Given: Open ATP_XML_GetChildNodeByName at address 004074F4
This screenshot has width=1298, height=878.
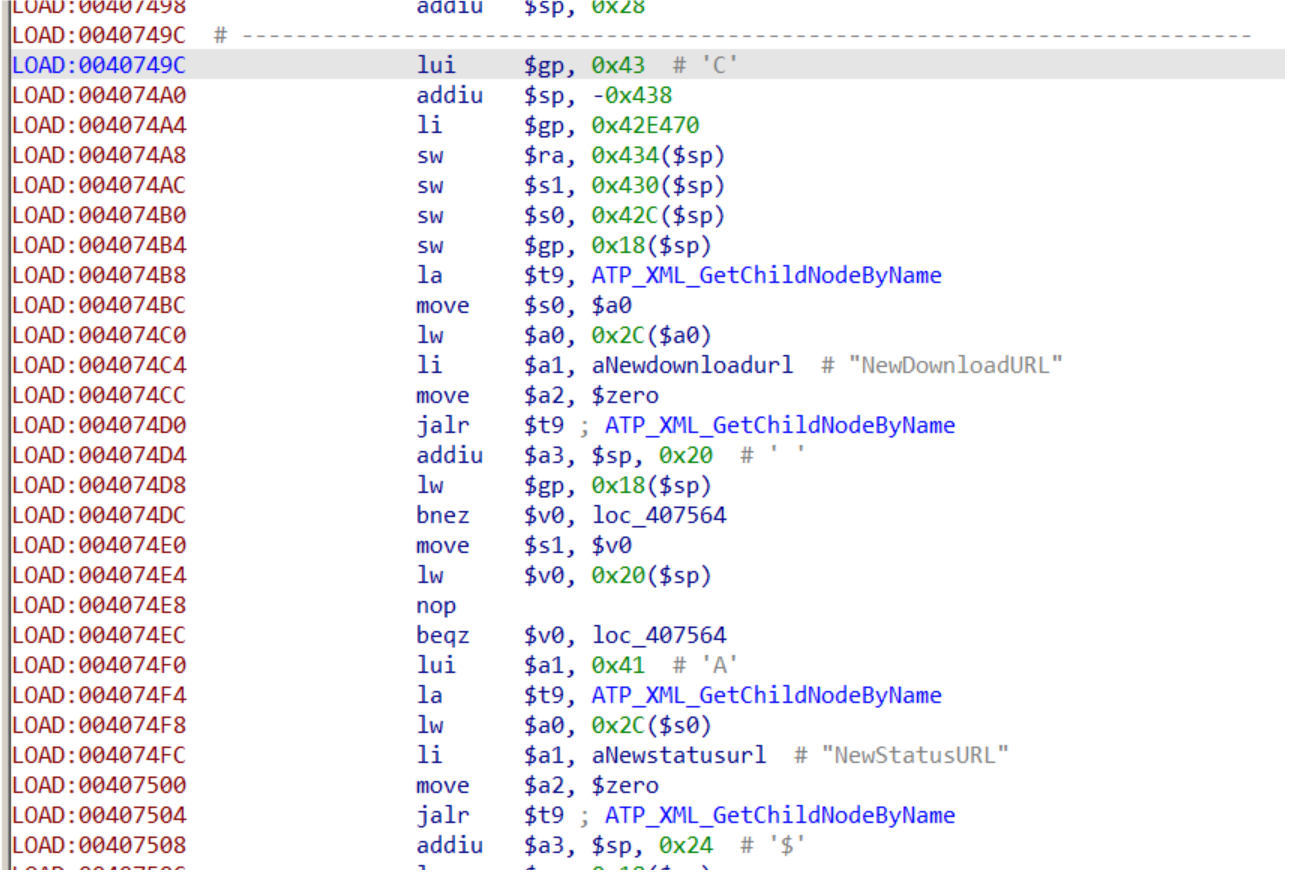Looking at the screenshot, I should click(766, 695).
